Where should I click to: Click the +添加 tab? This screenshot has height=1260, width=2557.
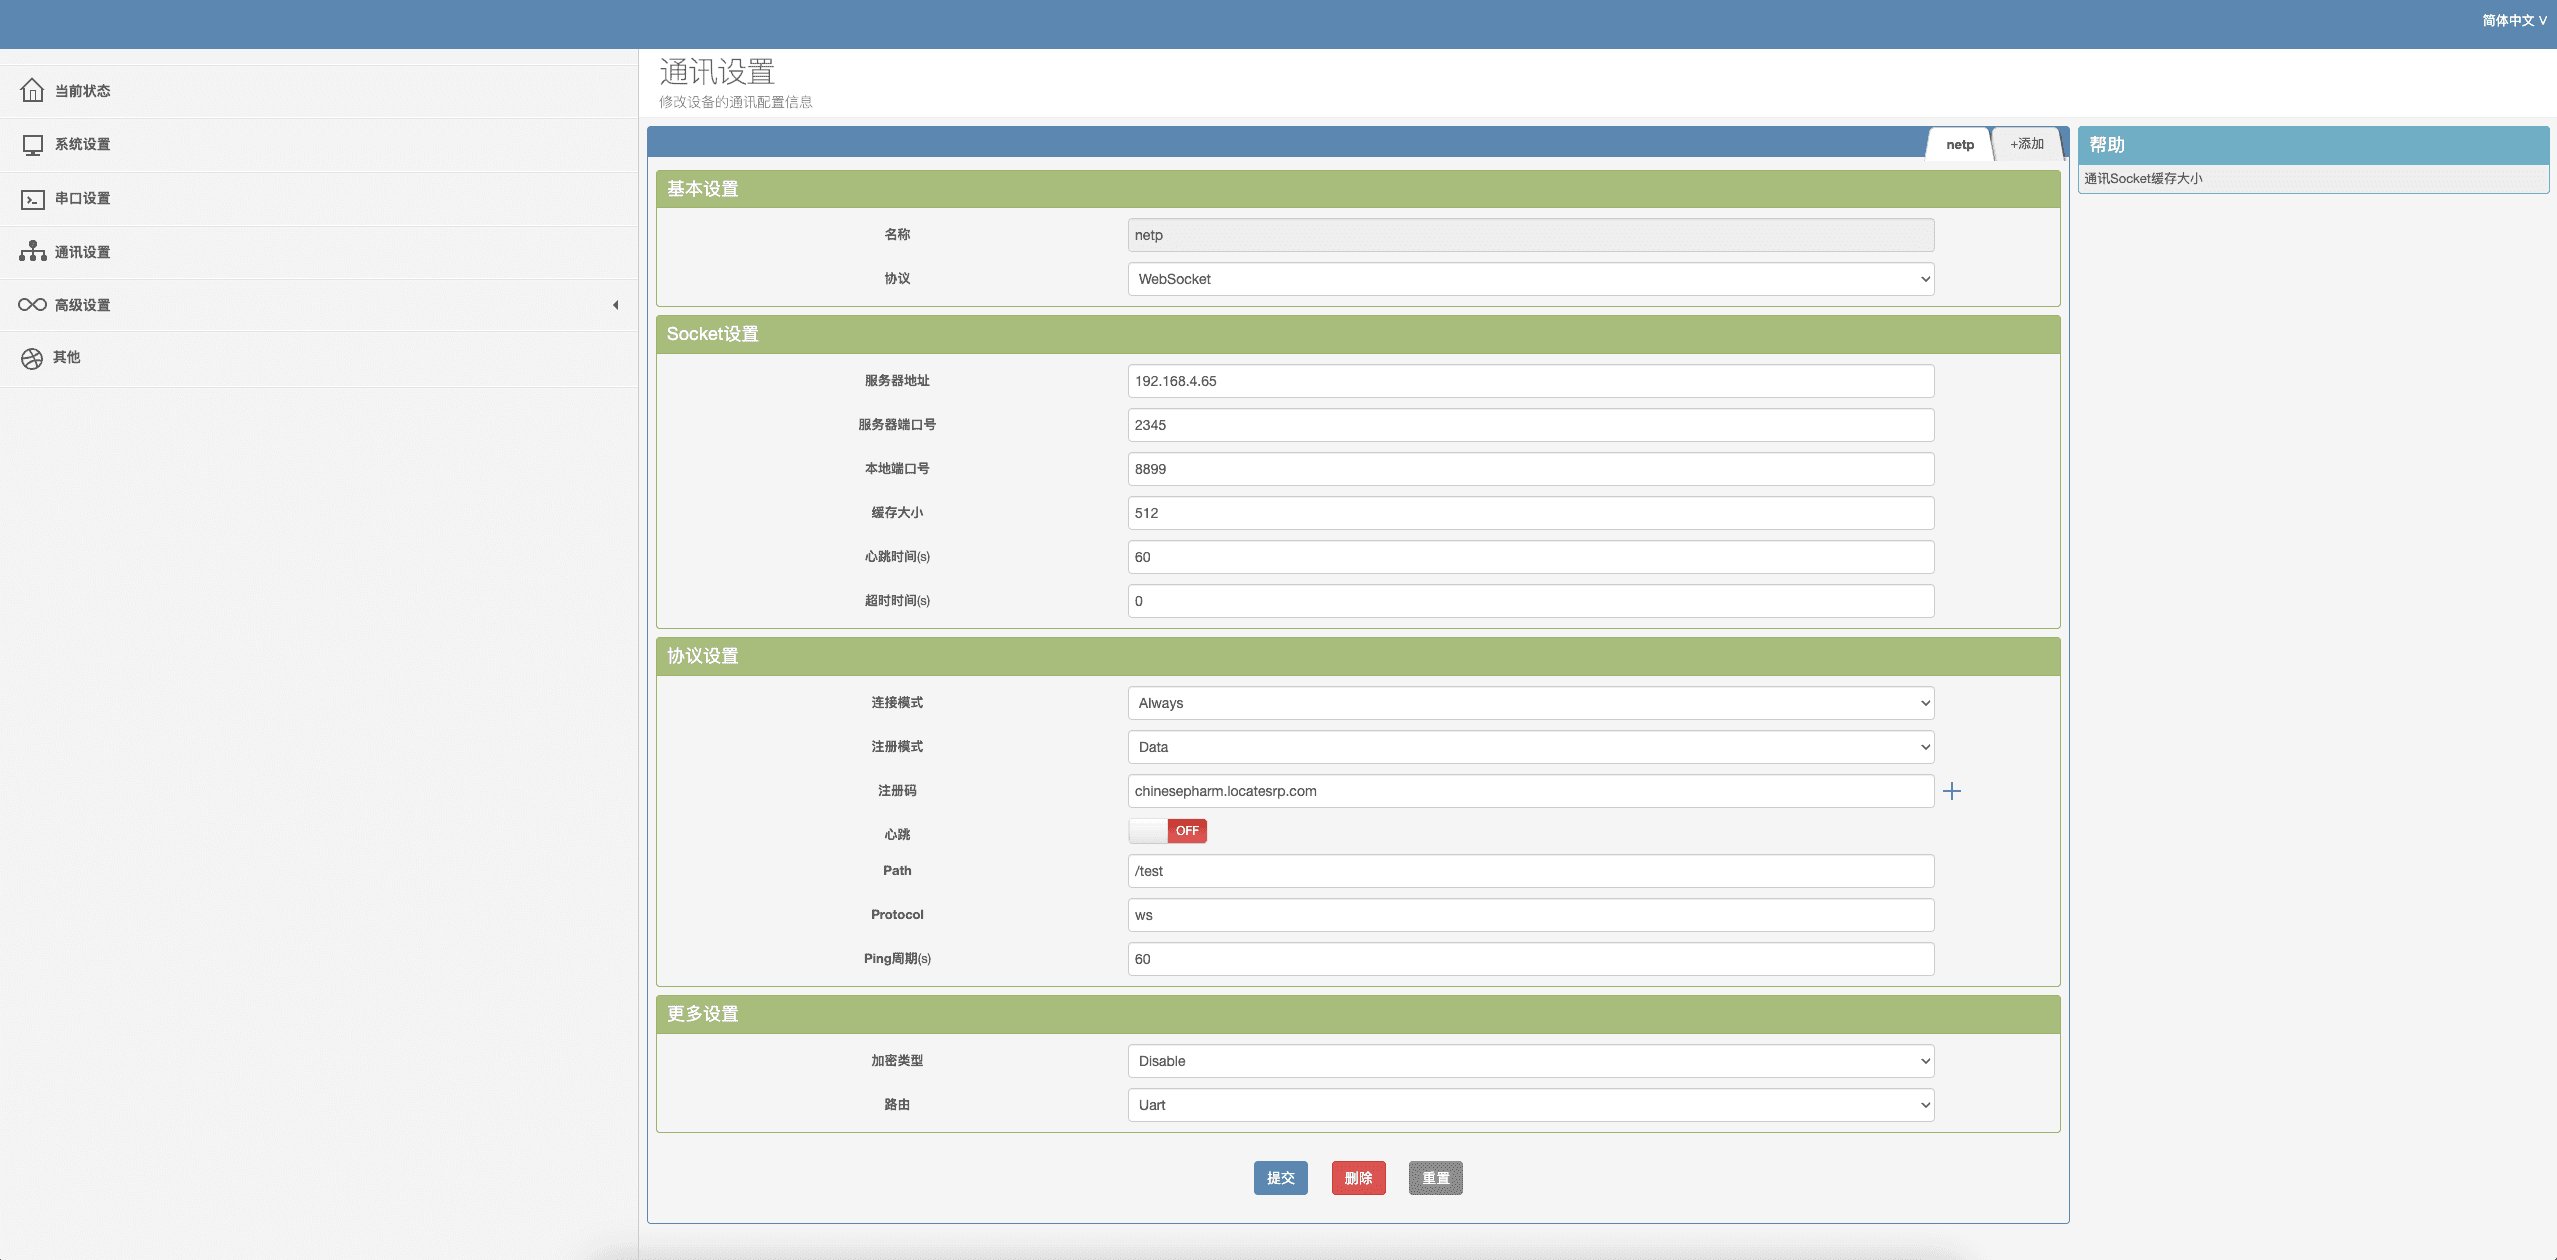2026,144
